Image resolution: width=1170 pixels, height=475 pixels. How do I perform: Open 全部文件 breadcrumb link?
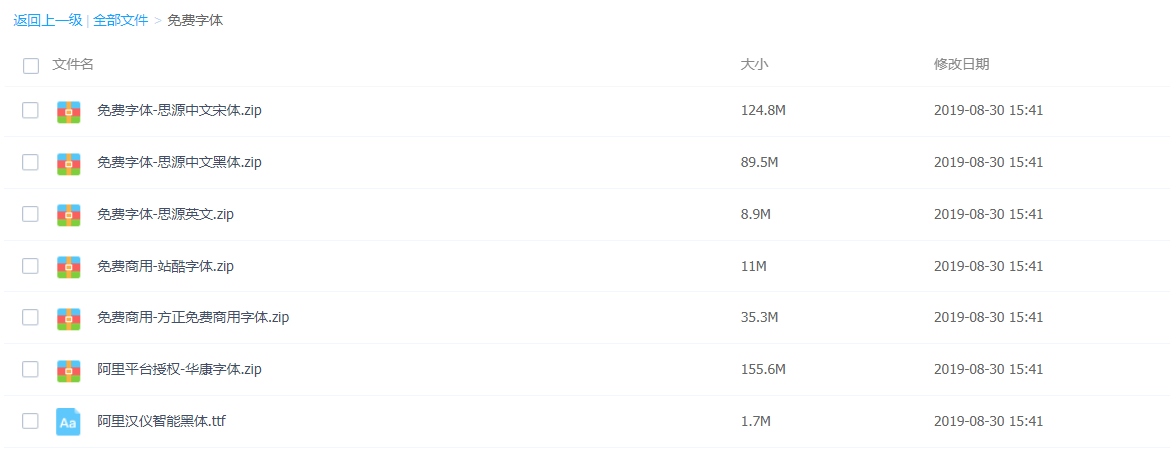120,21
